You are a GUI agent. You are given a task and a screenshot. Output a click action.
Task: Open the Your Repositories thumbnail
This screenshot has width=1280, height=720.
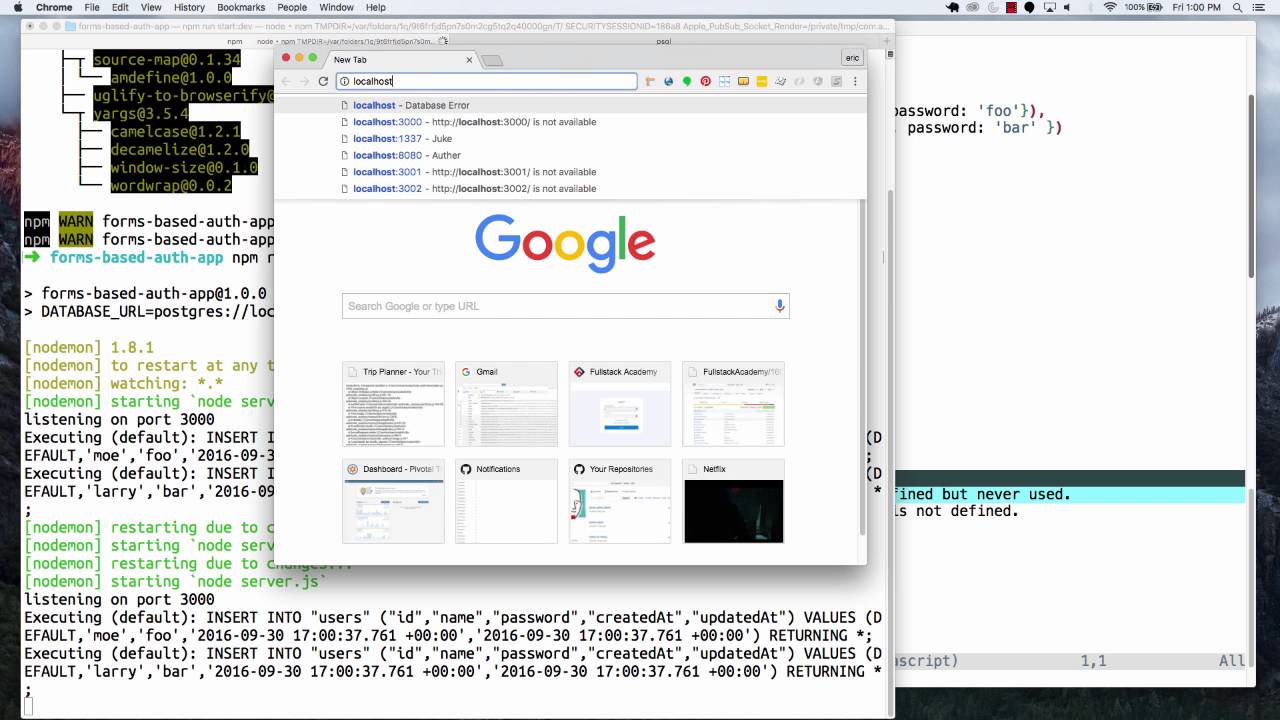click(x=620, y=501)
